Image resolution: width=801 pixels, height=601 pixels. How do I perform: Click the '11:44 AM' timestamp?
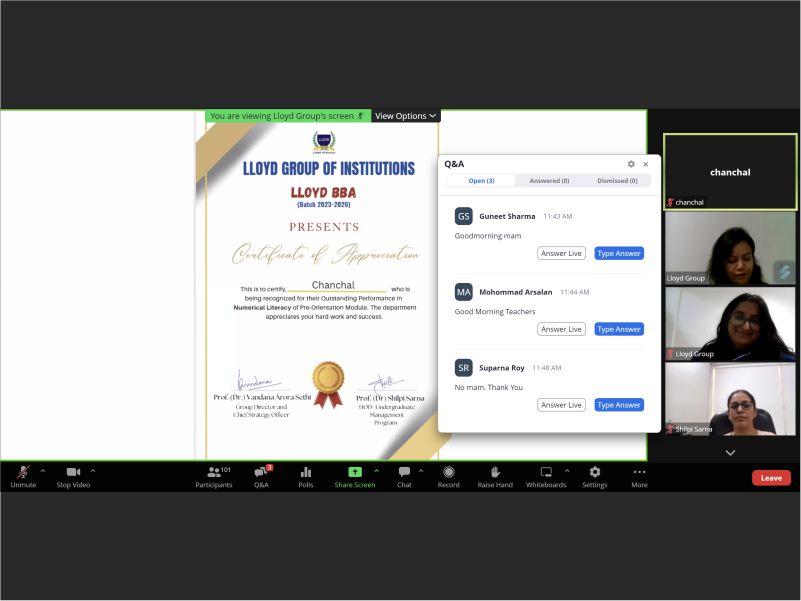[x=575, y=292]
